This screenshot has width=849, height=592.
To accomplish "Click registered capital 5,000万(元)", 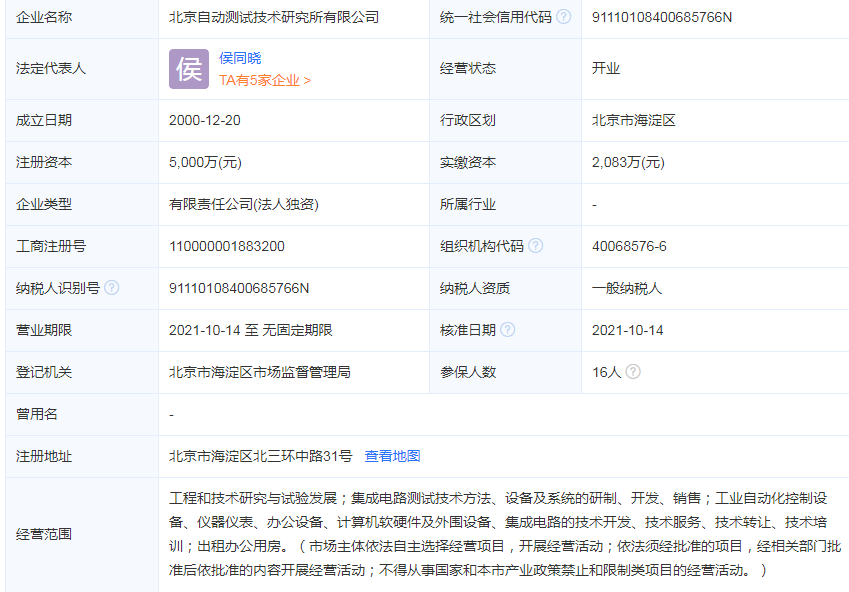I will point(205,162).
